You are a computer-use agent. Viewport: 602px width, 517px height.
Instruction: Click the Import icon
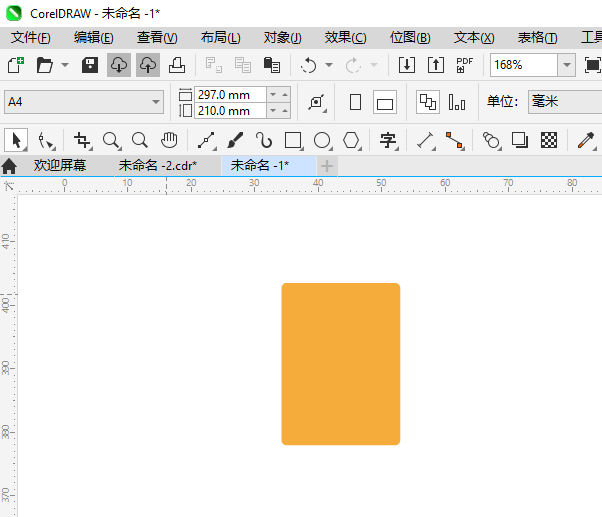pyautogui.click(x=407, y=65)
